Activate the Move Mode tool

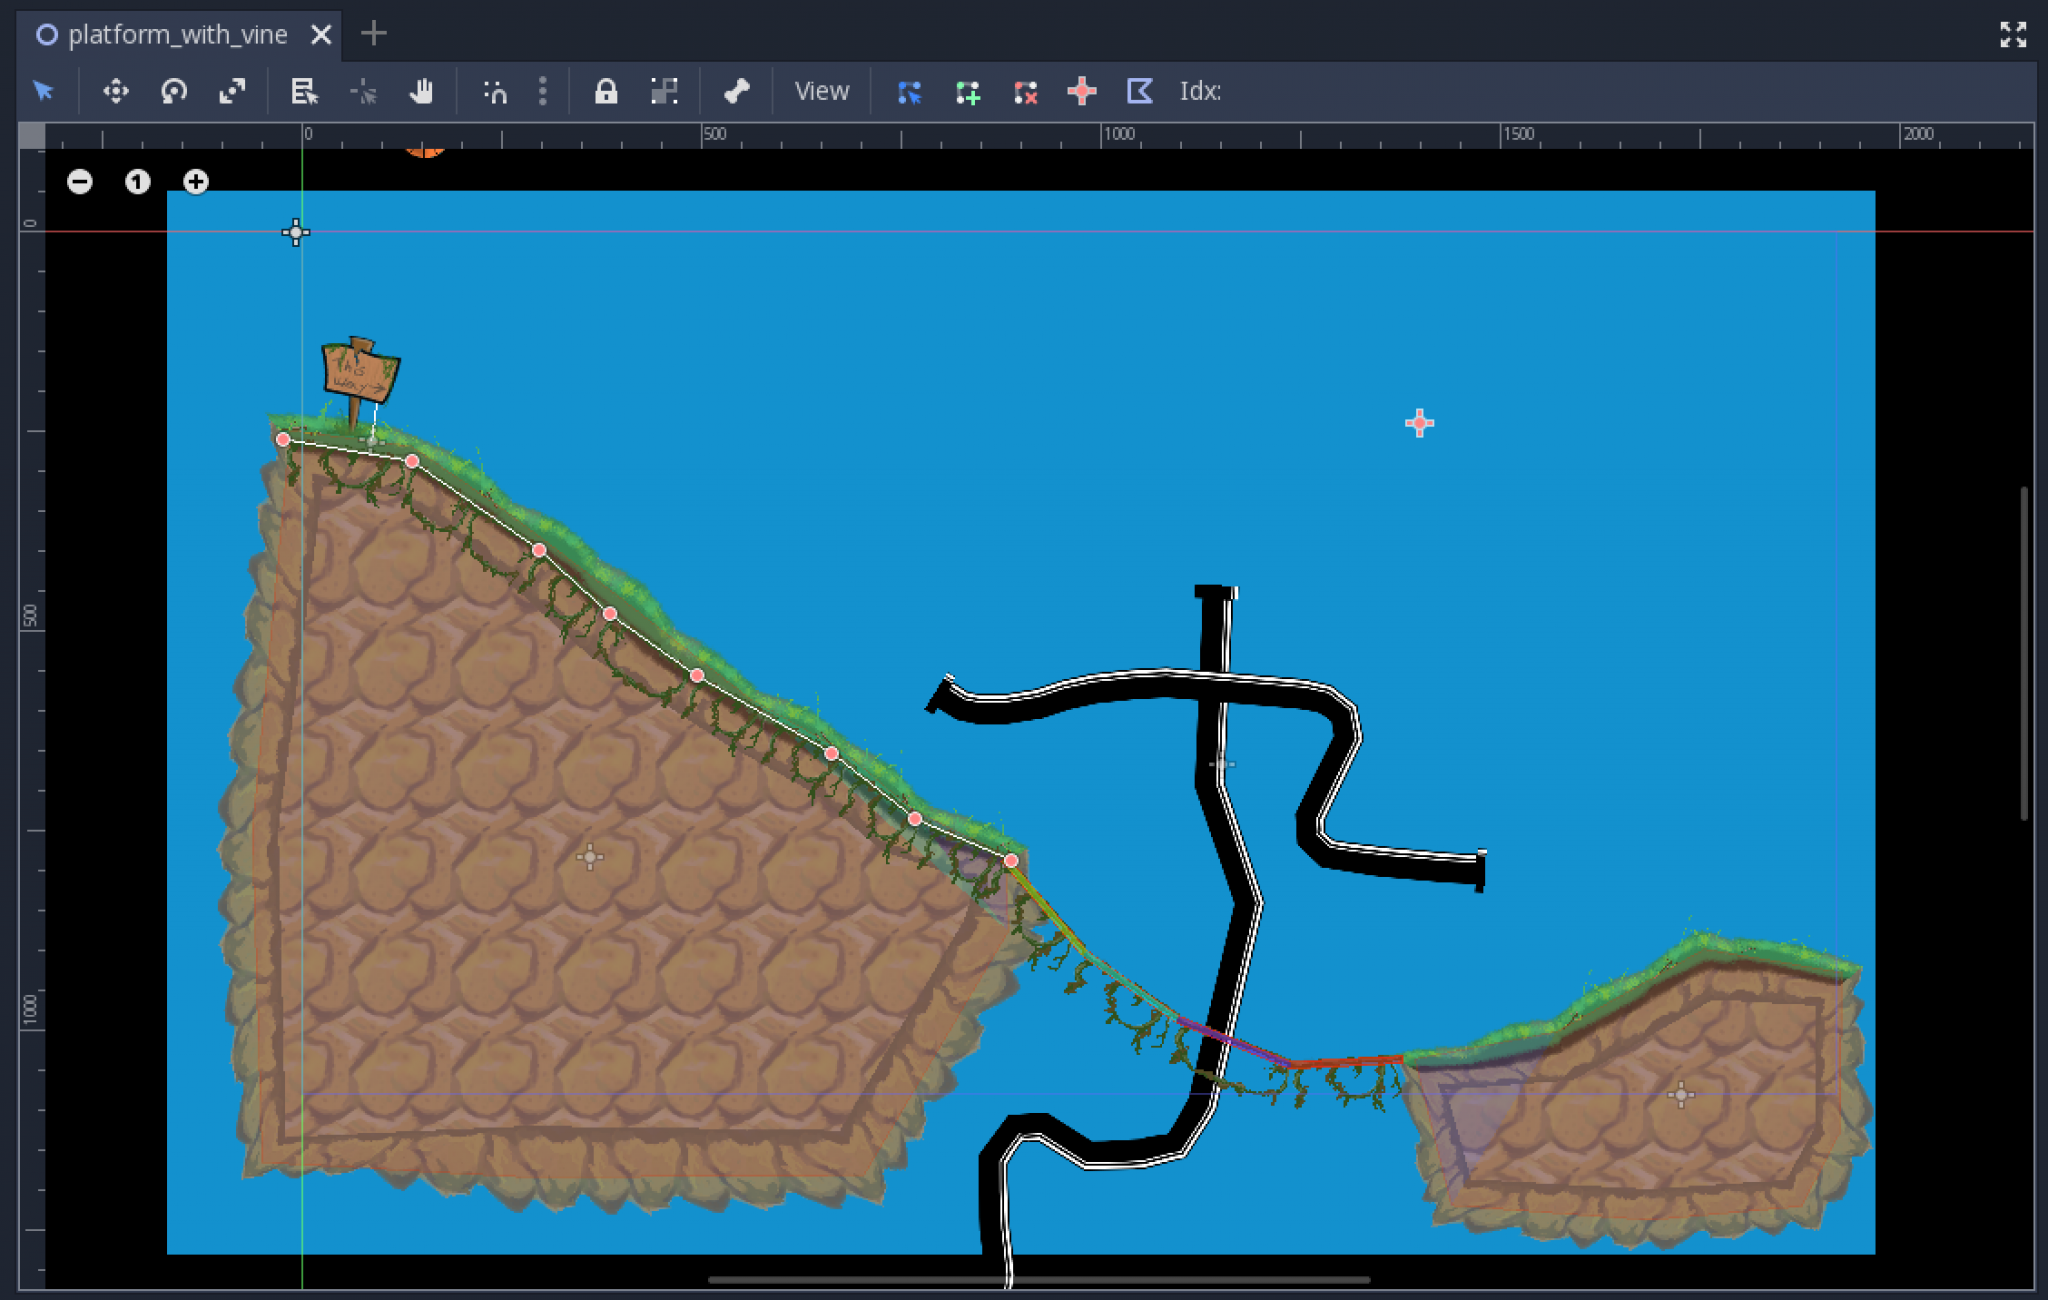click(x=116, y=91)
